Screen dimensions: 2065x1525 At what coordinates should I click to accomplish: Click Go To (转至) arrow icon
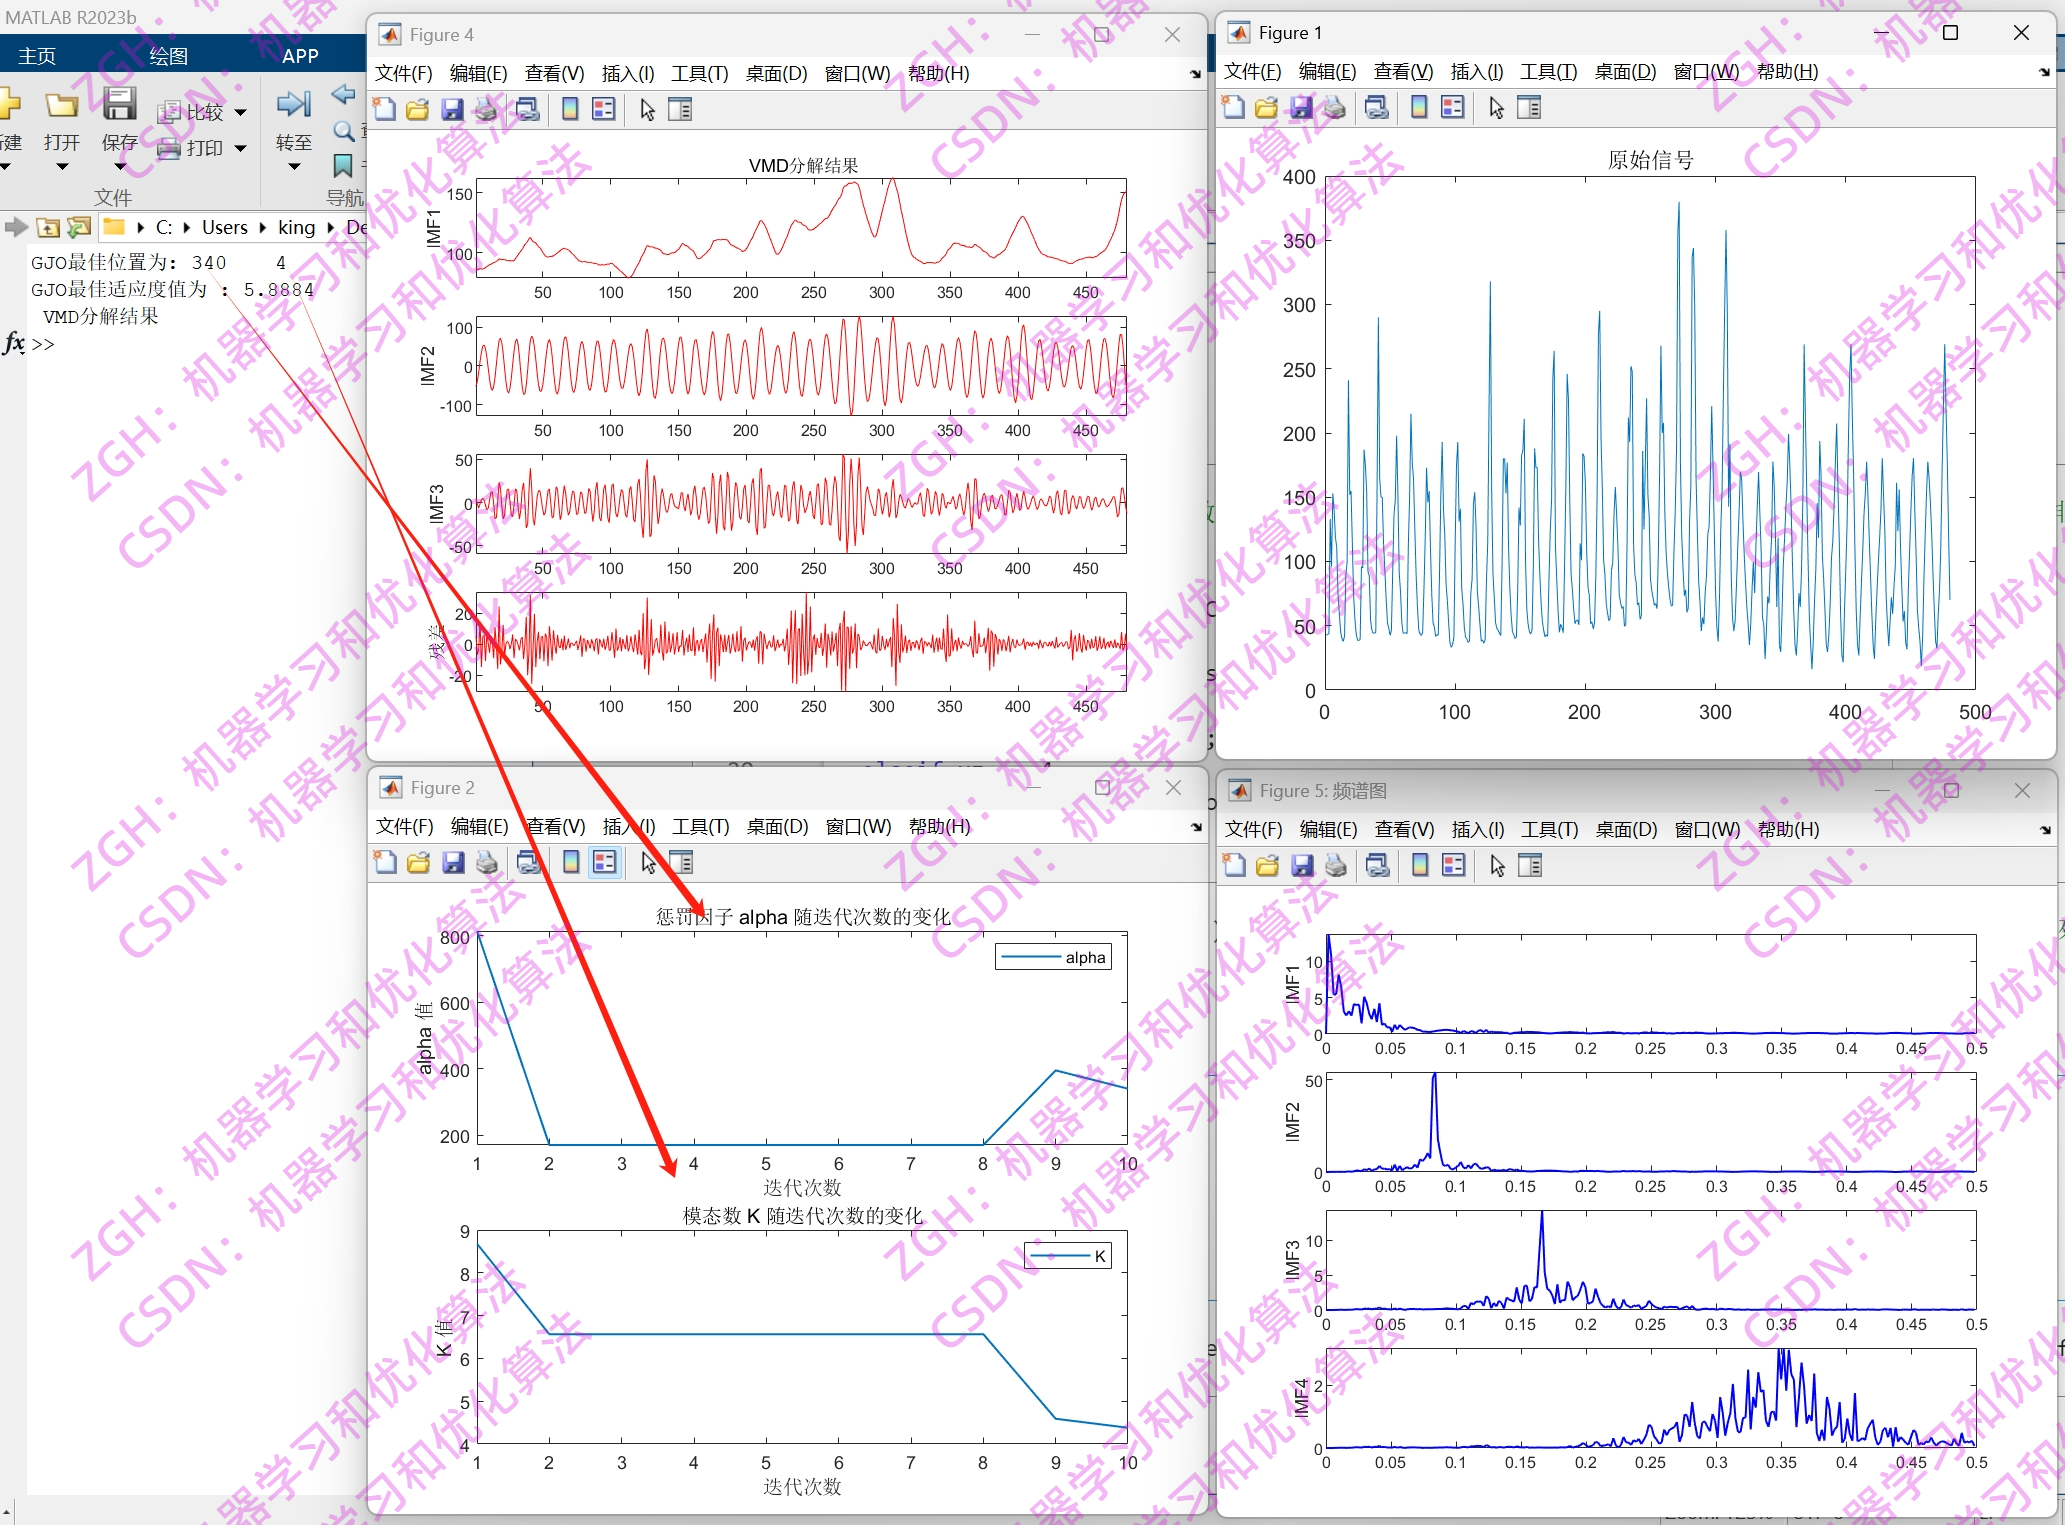(x=293, y=104)
